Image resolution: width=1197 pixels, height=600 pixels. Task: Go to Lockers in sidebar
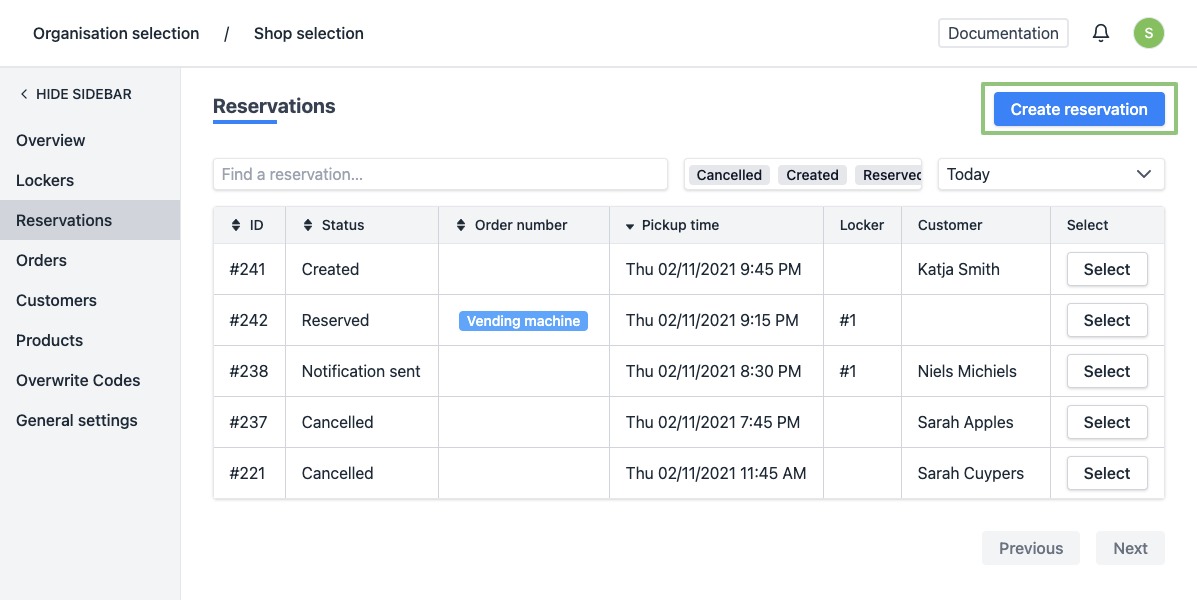point(45,180)
